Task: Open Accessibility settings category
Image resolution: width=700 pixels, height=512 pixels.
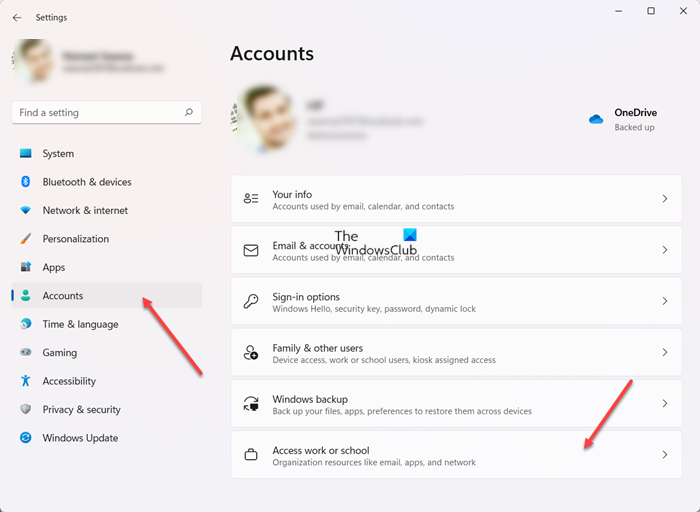Action: pos(107,381)
